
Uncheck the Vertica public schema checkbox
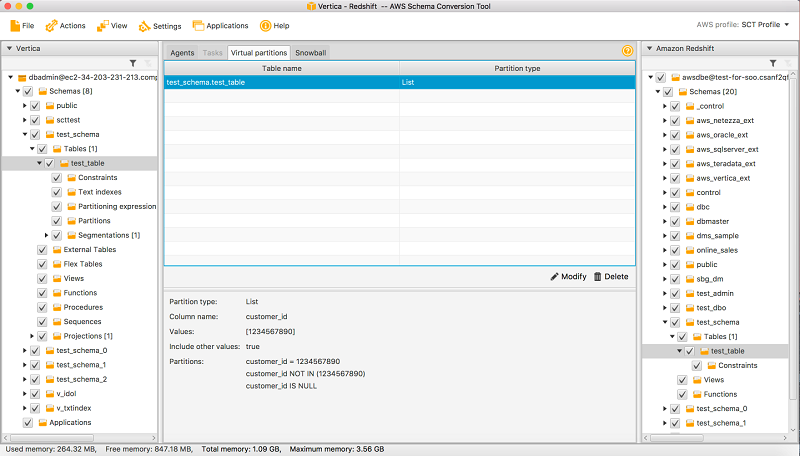pyautogui.click(x=35, y=106)
